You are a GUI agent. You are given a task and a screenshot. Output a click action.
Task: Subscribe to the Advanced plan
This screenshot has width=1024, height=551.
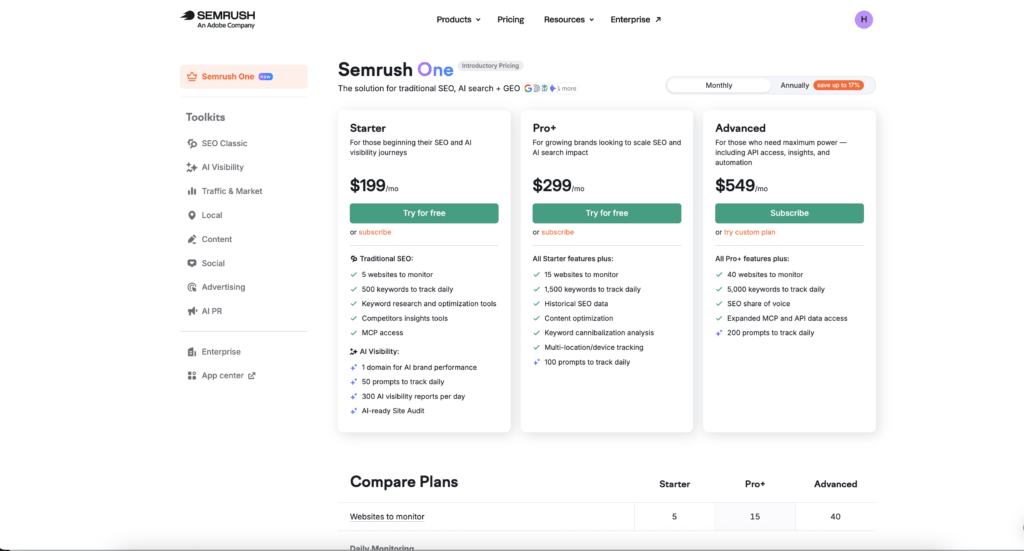pos(789,213)
